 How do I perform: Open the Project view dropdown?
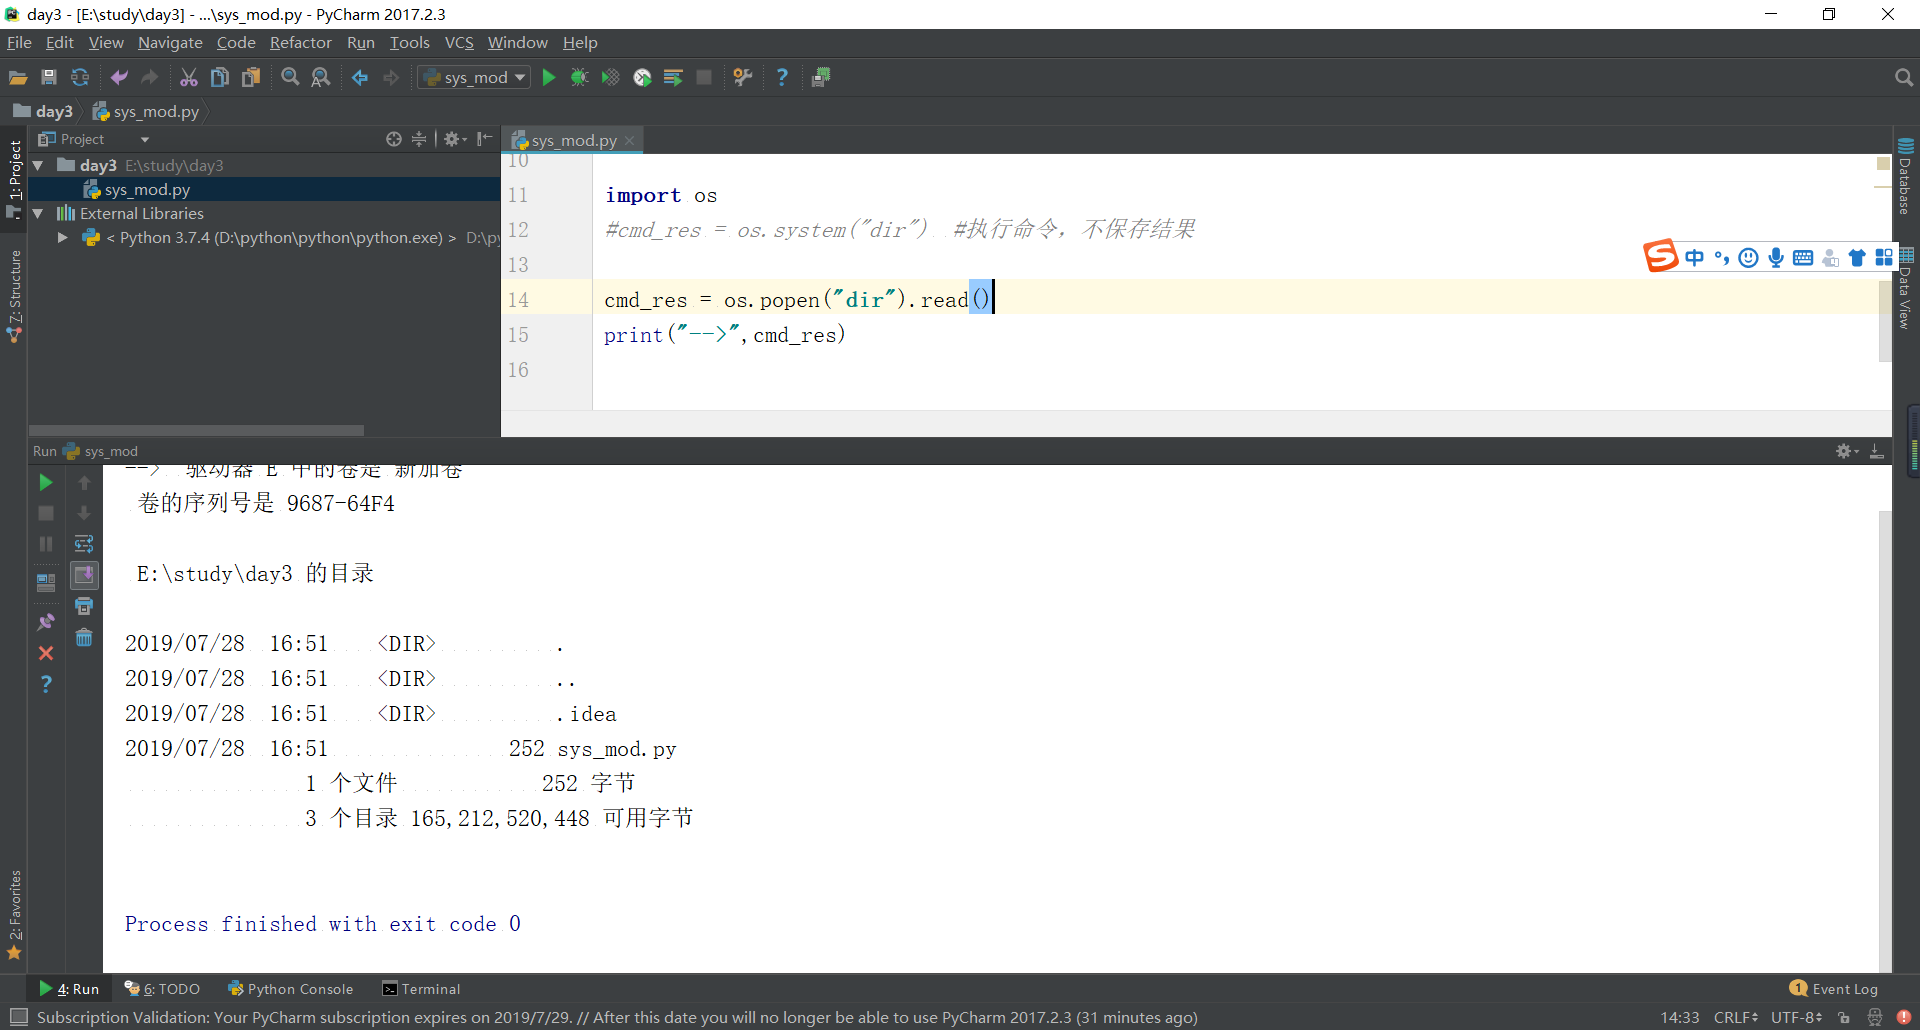[x=145, y=139]
